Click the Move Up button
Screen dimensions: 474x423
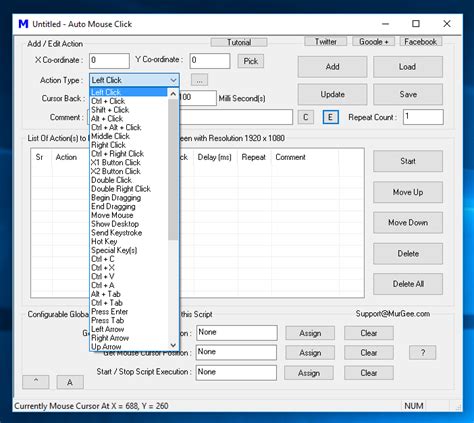tap(408, 192)
